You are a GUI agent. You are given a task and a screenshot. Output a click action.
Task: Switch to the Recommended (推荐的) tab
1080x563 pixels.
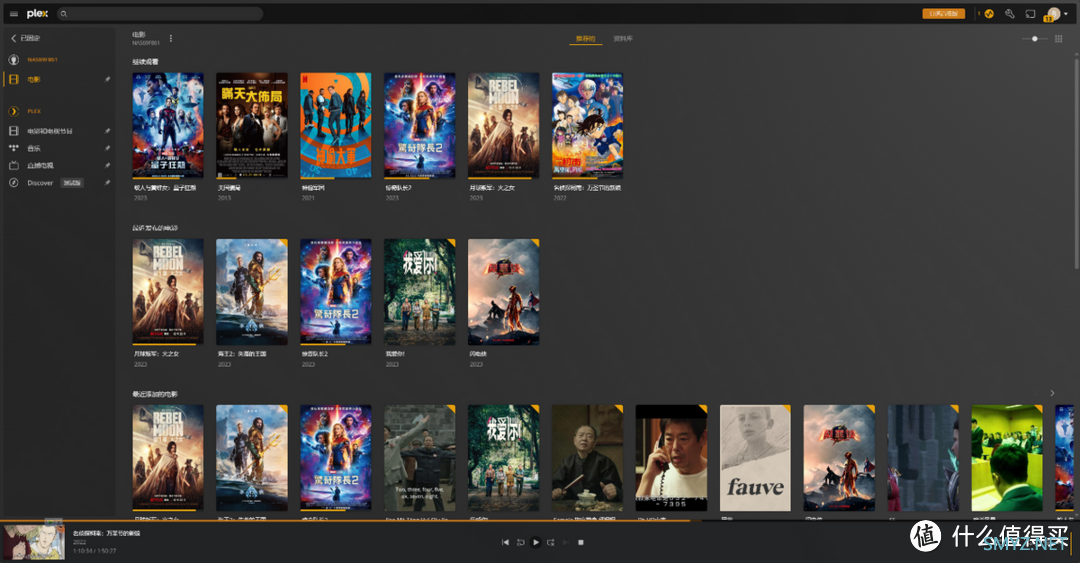pyautogui.click(x=585, y=39)
